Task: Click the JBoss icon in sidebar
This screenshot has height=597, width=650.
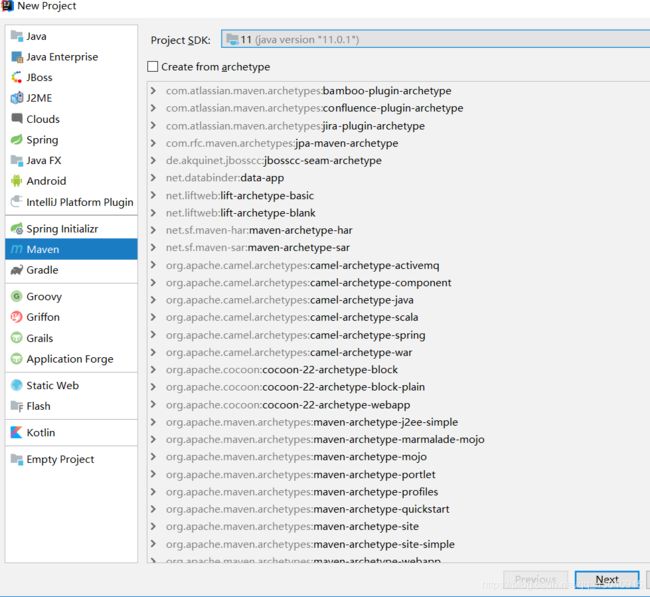Action: pyautogui.click(x=17, y=78)
